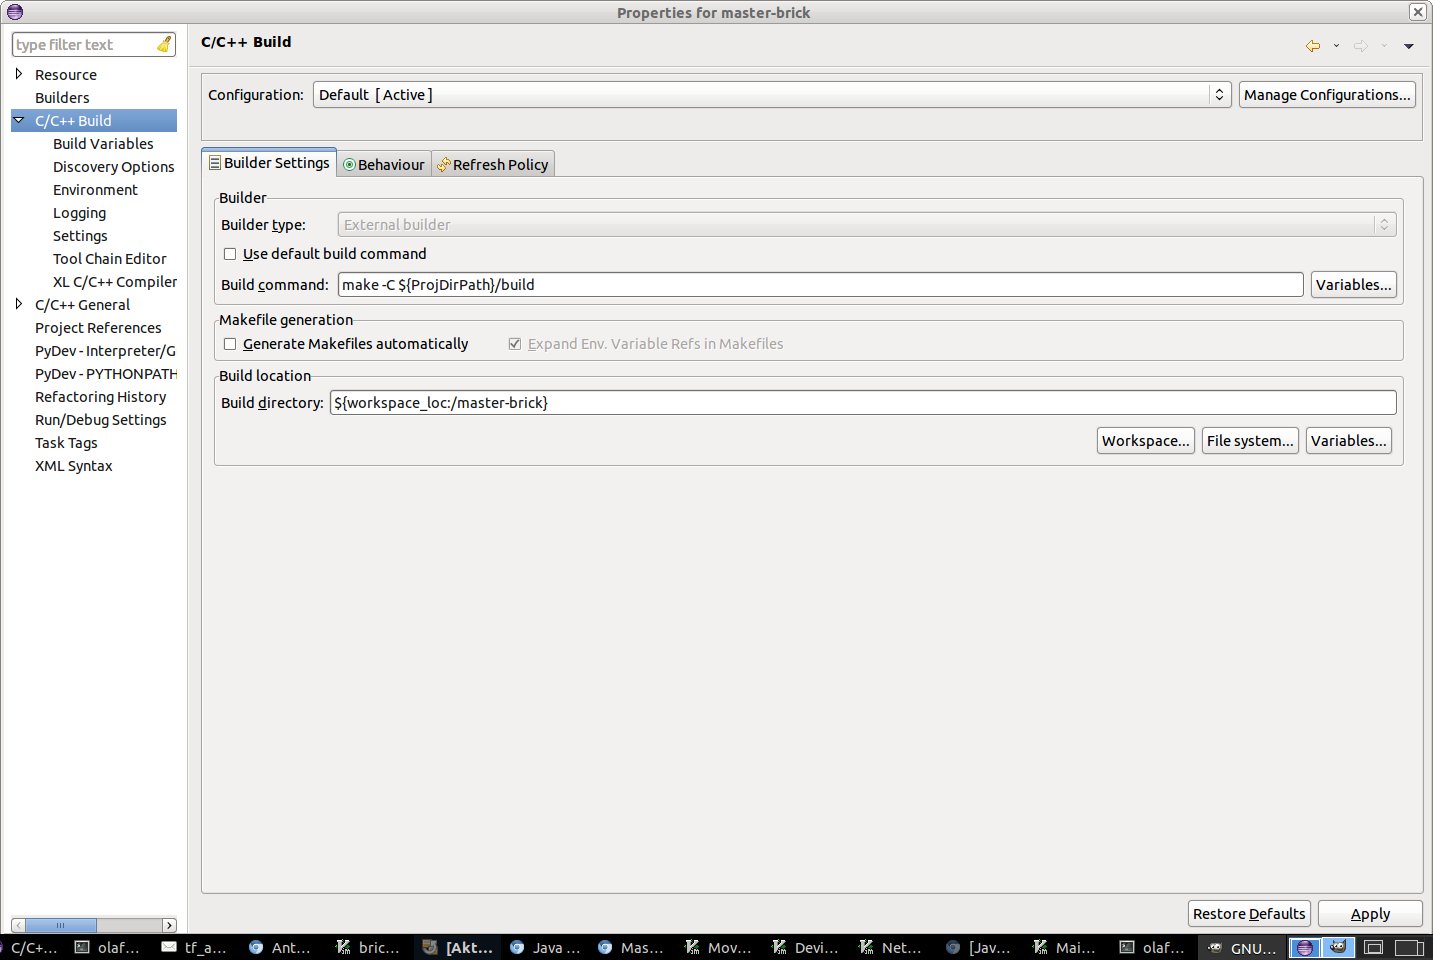Check Generate Makefiles automatically
1433x960 pixels.
coord(230,344)
